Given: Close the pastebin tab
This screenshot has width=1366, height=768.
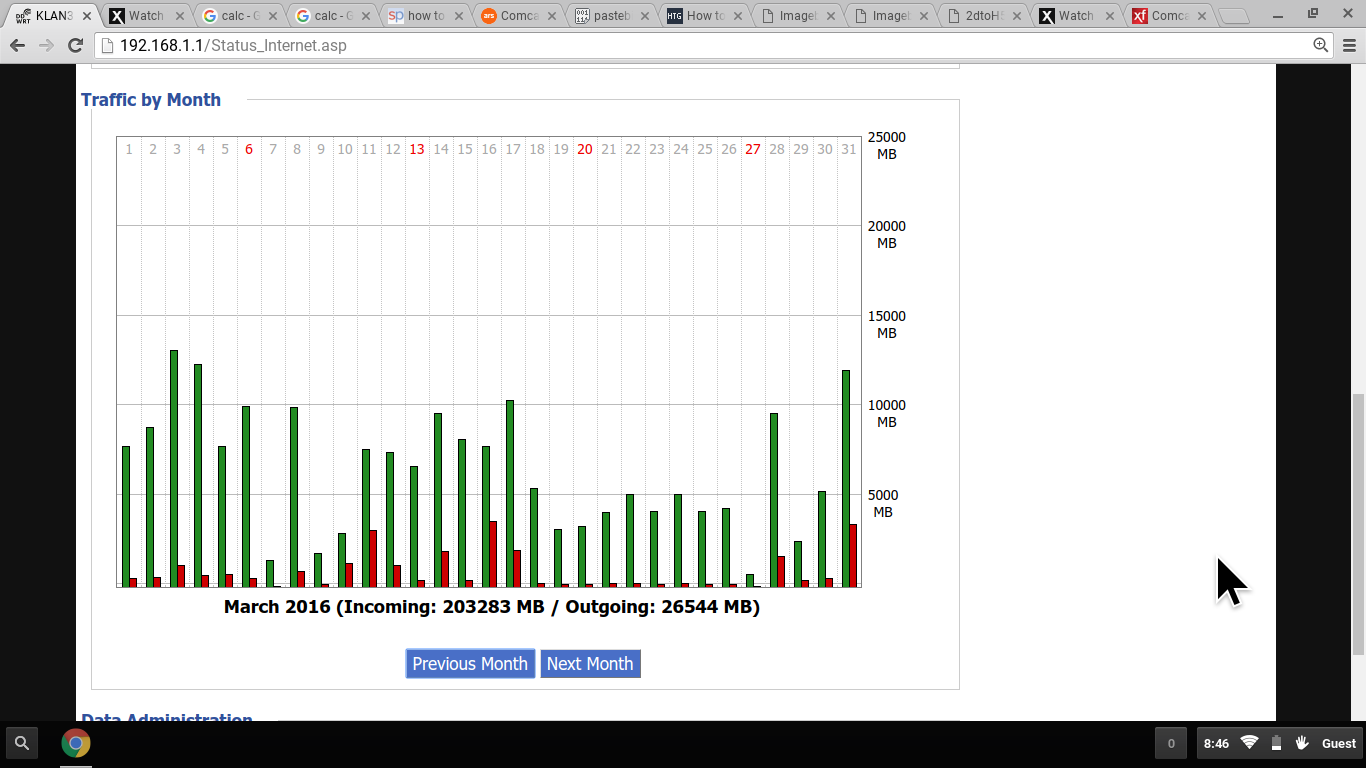Looking at the screenshot, I should pos(645,16).
